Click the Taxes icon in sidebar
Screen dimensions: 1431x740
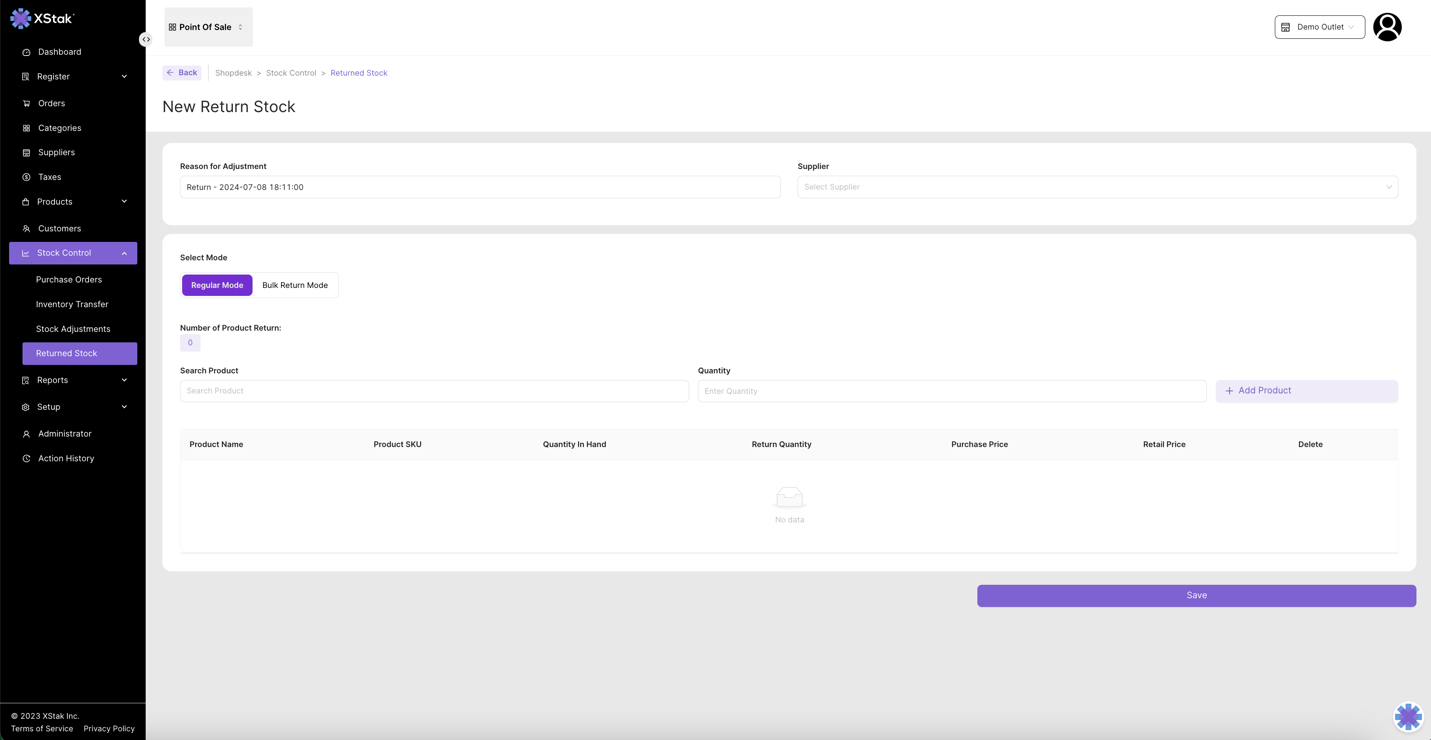tap(26, 177)
